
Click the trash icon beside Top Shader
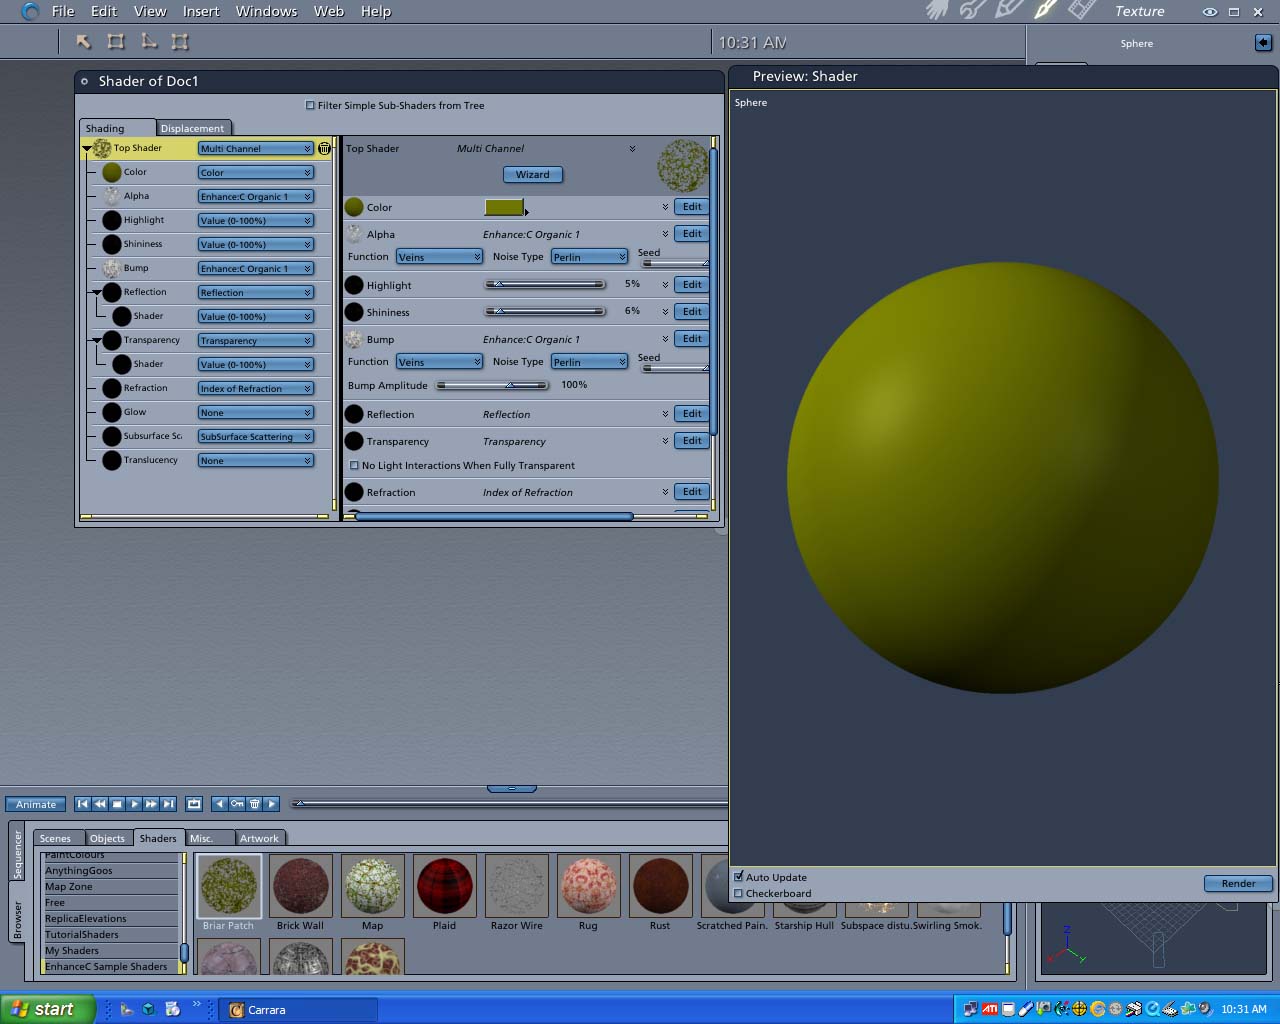click(x=324, y=148)
